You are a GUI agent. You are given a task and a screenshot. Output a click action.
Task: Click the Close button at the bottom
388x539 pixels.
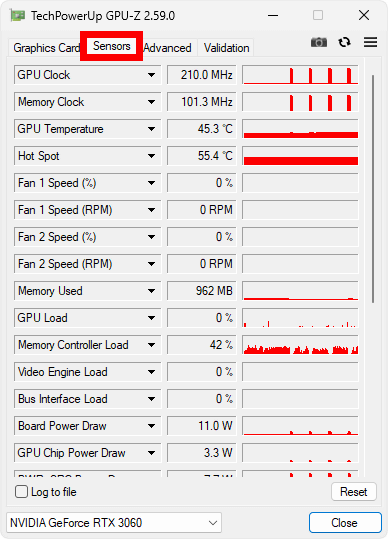pyautogui.click(x=345, y=522)
